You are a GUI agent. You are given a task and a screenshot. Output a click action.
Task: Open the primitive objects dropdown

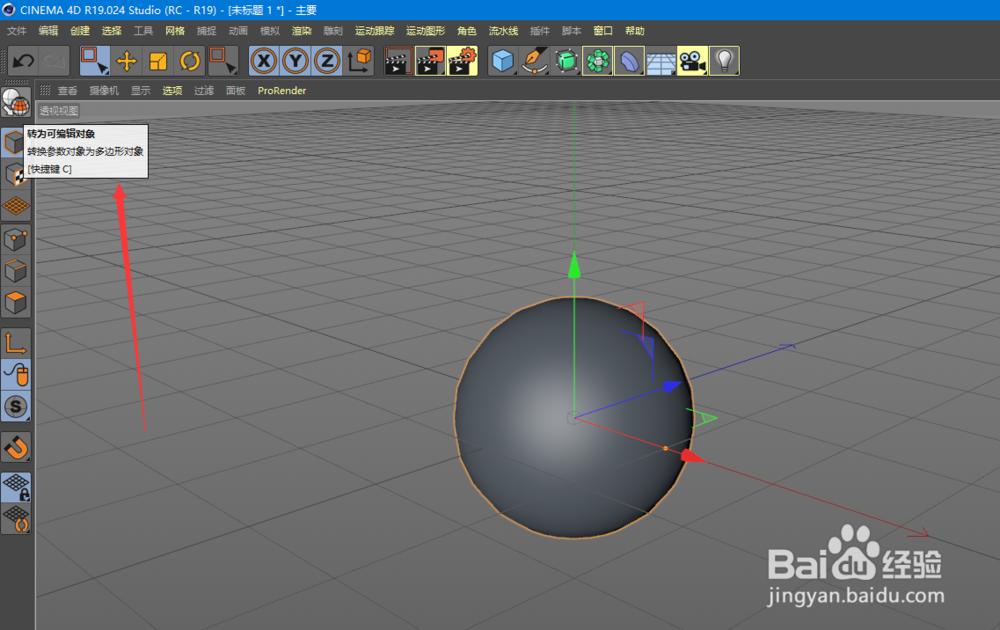(x=503, y=61)
